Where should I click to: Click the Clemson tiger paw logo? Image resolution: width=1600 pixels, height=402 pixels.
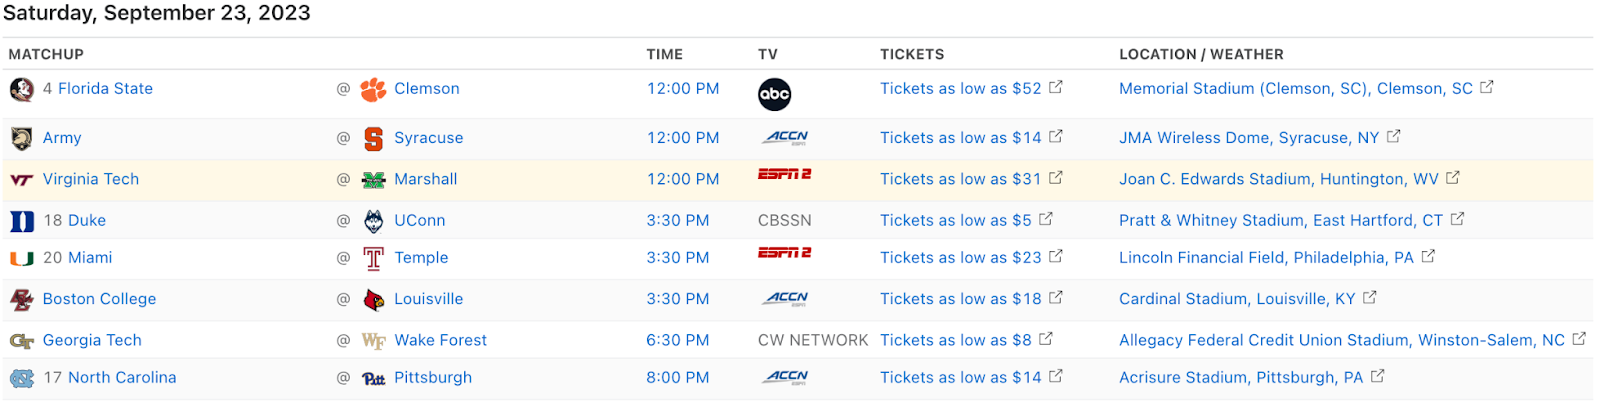point(373,89)
